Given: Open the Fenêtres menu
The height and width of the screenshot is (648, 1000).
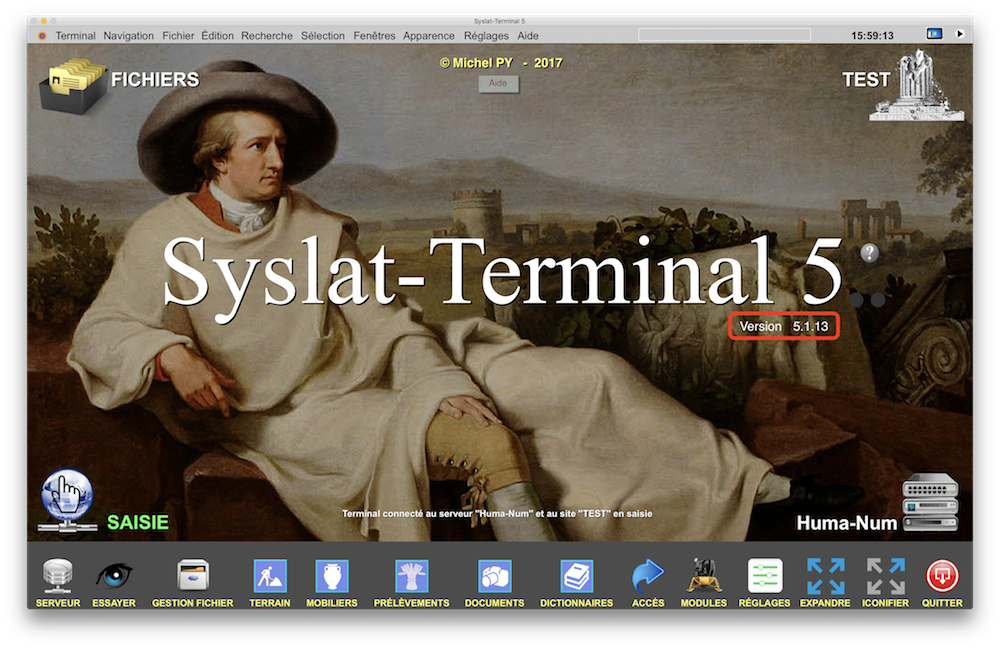Looking at the screenshot, I should [x=374, y=36].
